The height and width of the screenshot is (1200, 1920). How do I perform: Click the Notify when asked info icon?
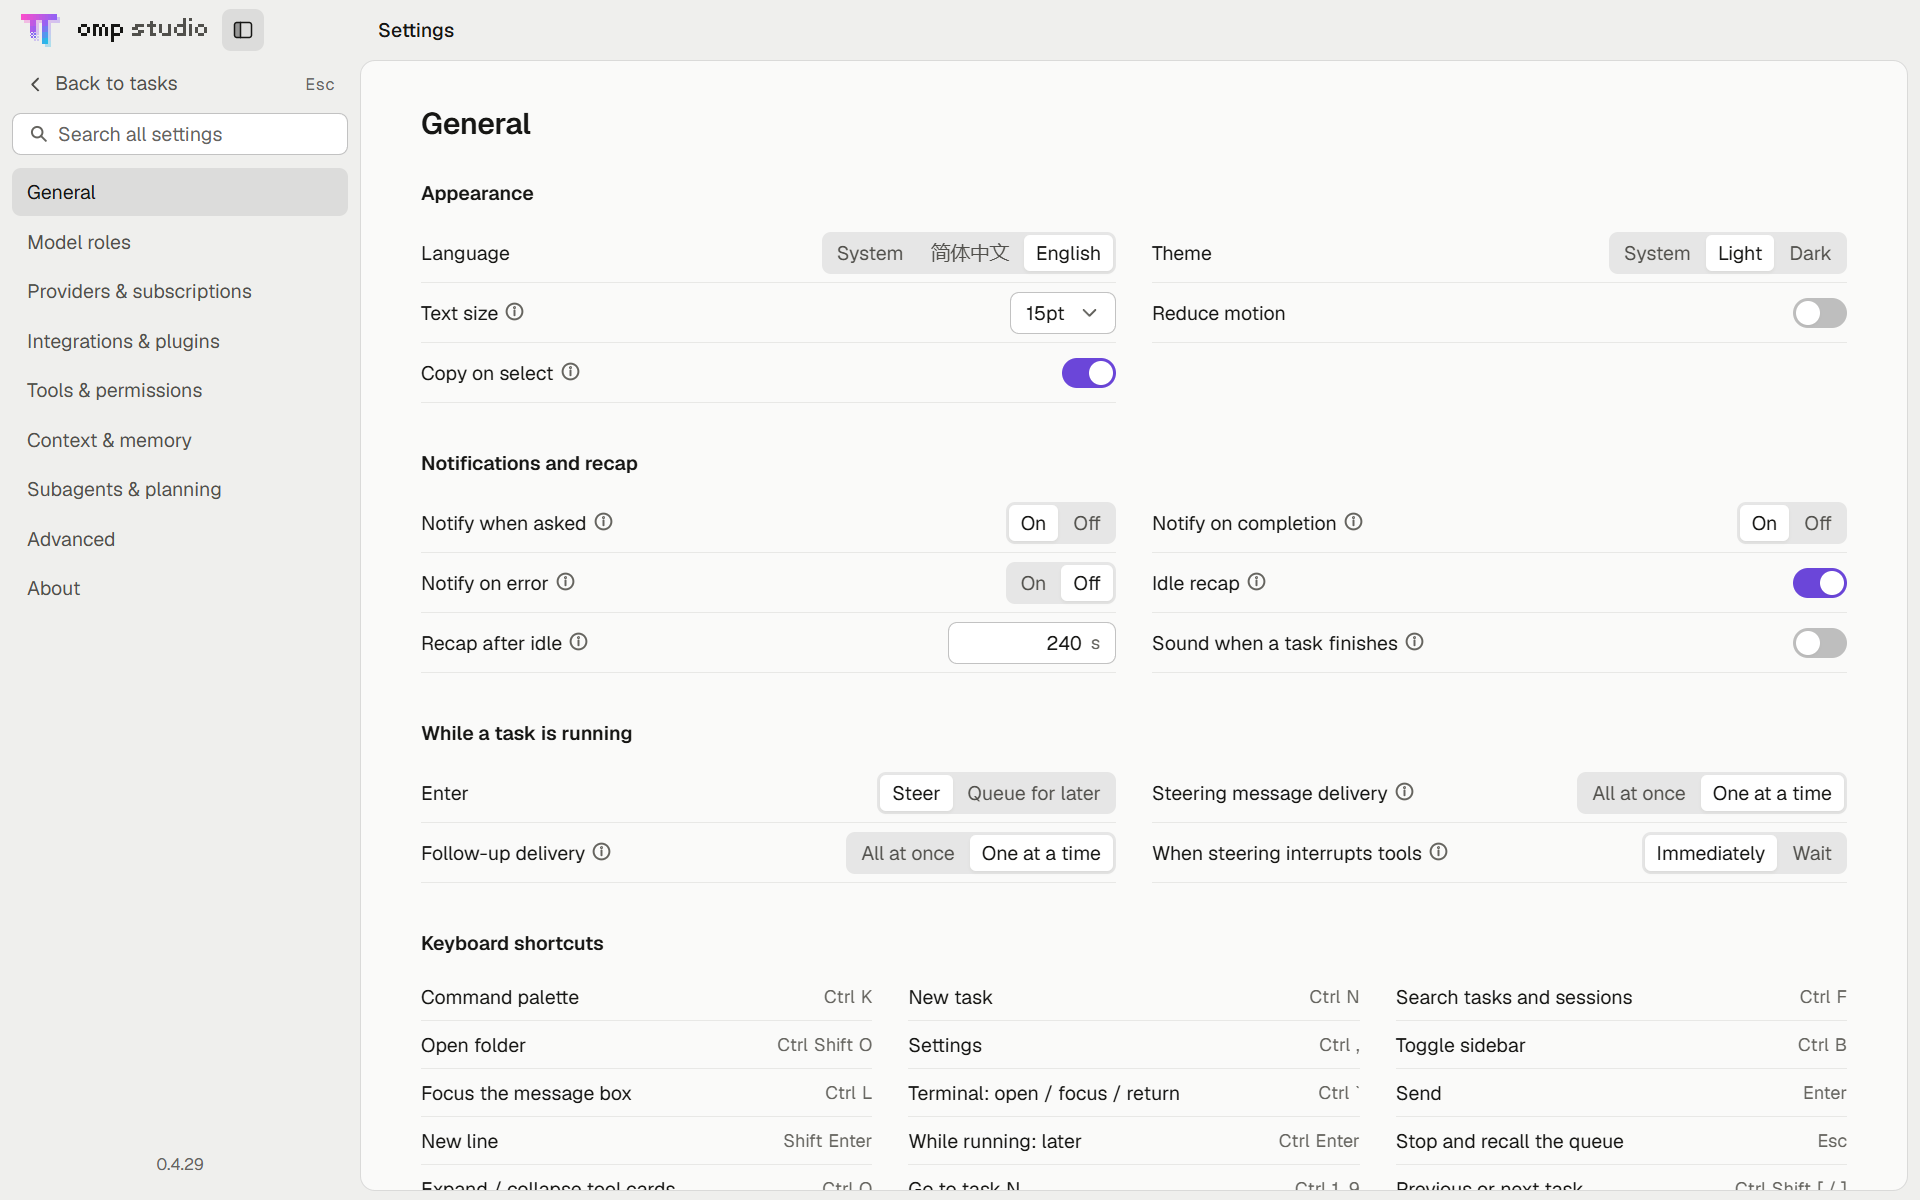pyautogui.click(x=604, y=522)
